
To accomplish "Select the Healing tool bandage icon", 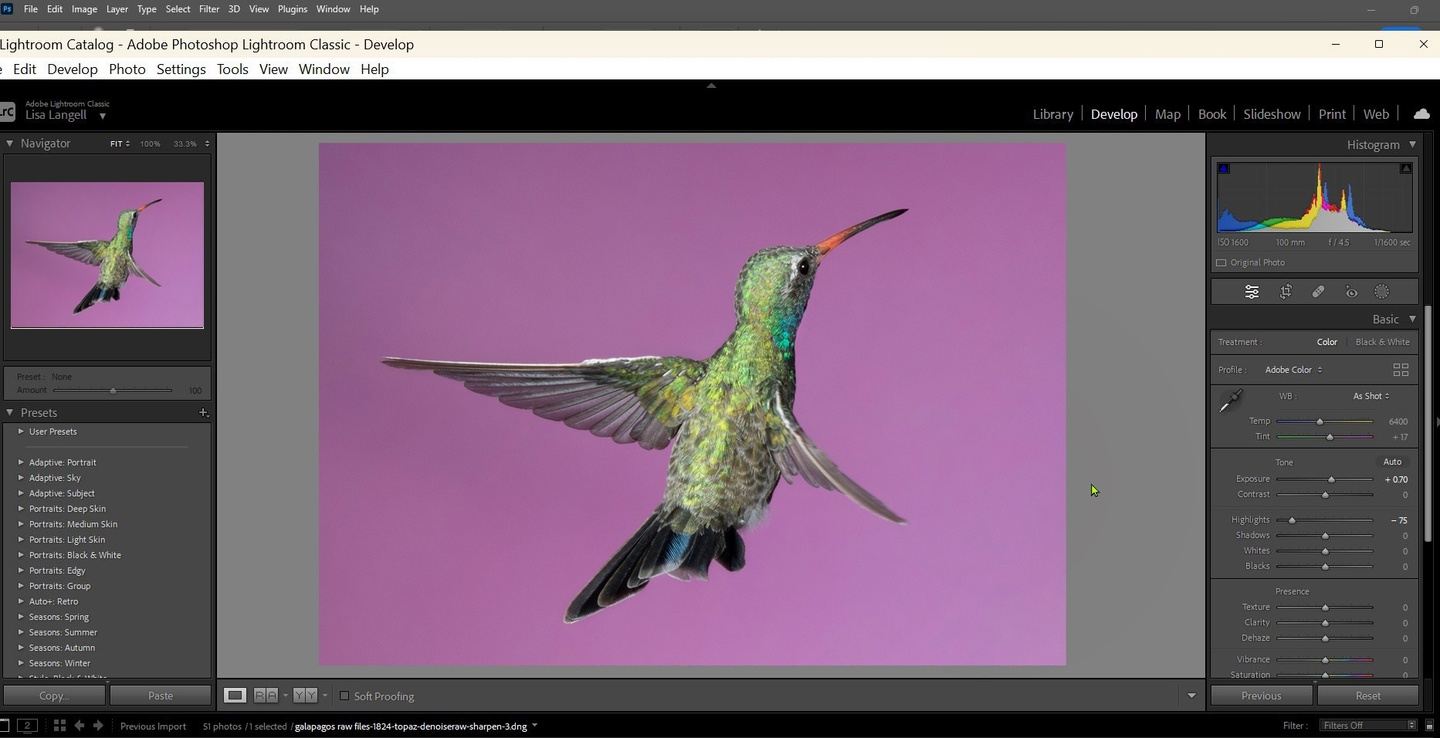I will (1318, 292).
